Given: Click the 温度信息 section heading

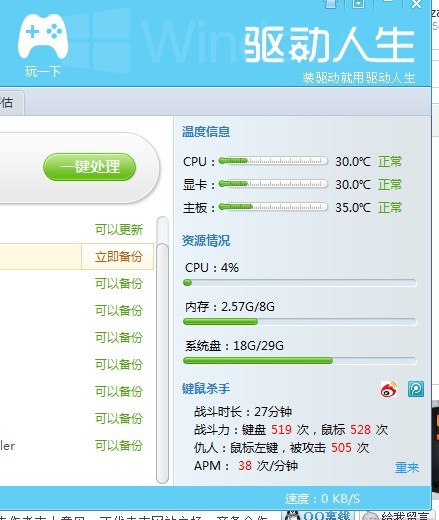Looking at the screenshot, I should click(x=206, y=132).
